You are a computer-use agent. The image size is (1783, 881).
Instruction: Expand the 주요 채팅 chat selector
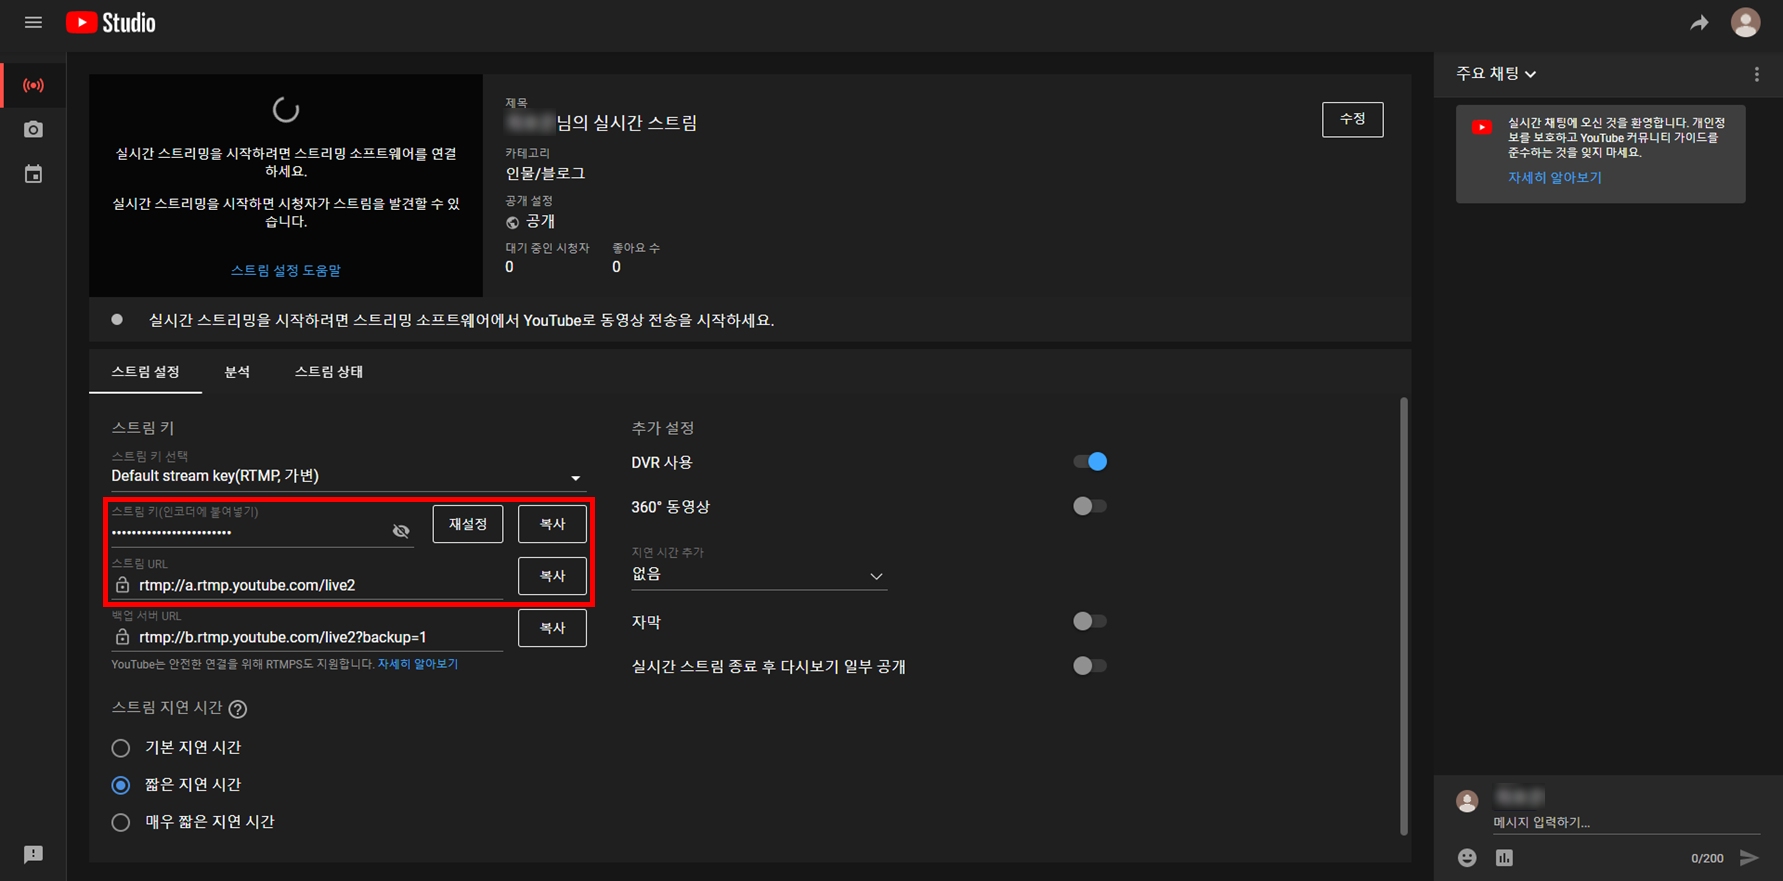click(x=1496, y=74)
